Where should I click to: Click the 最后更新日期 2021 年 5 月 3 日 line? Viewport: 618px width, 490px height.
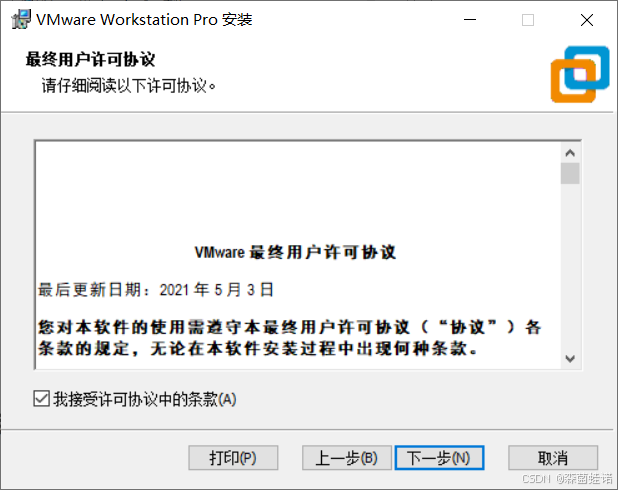point(156,290)
